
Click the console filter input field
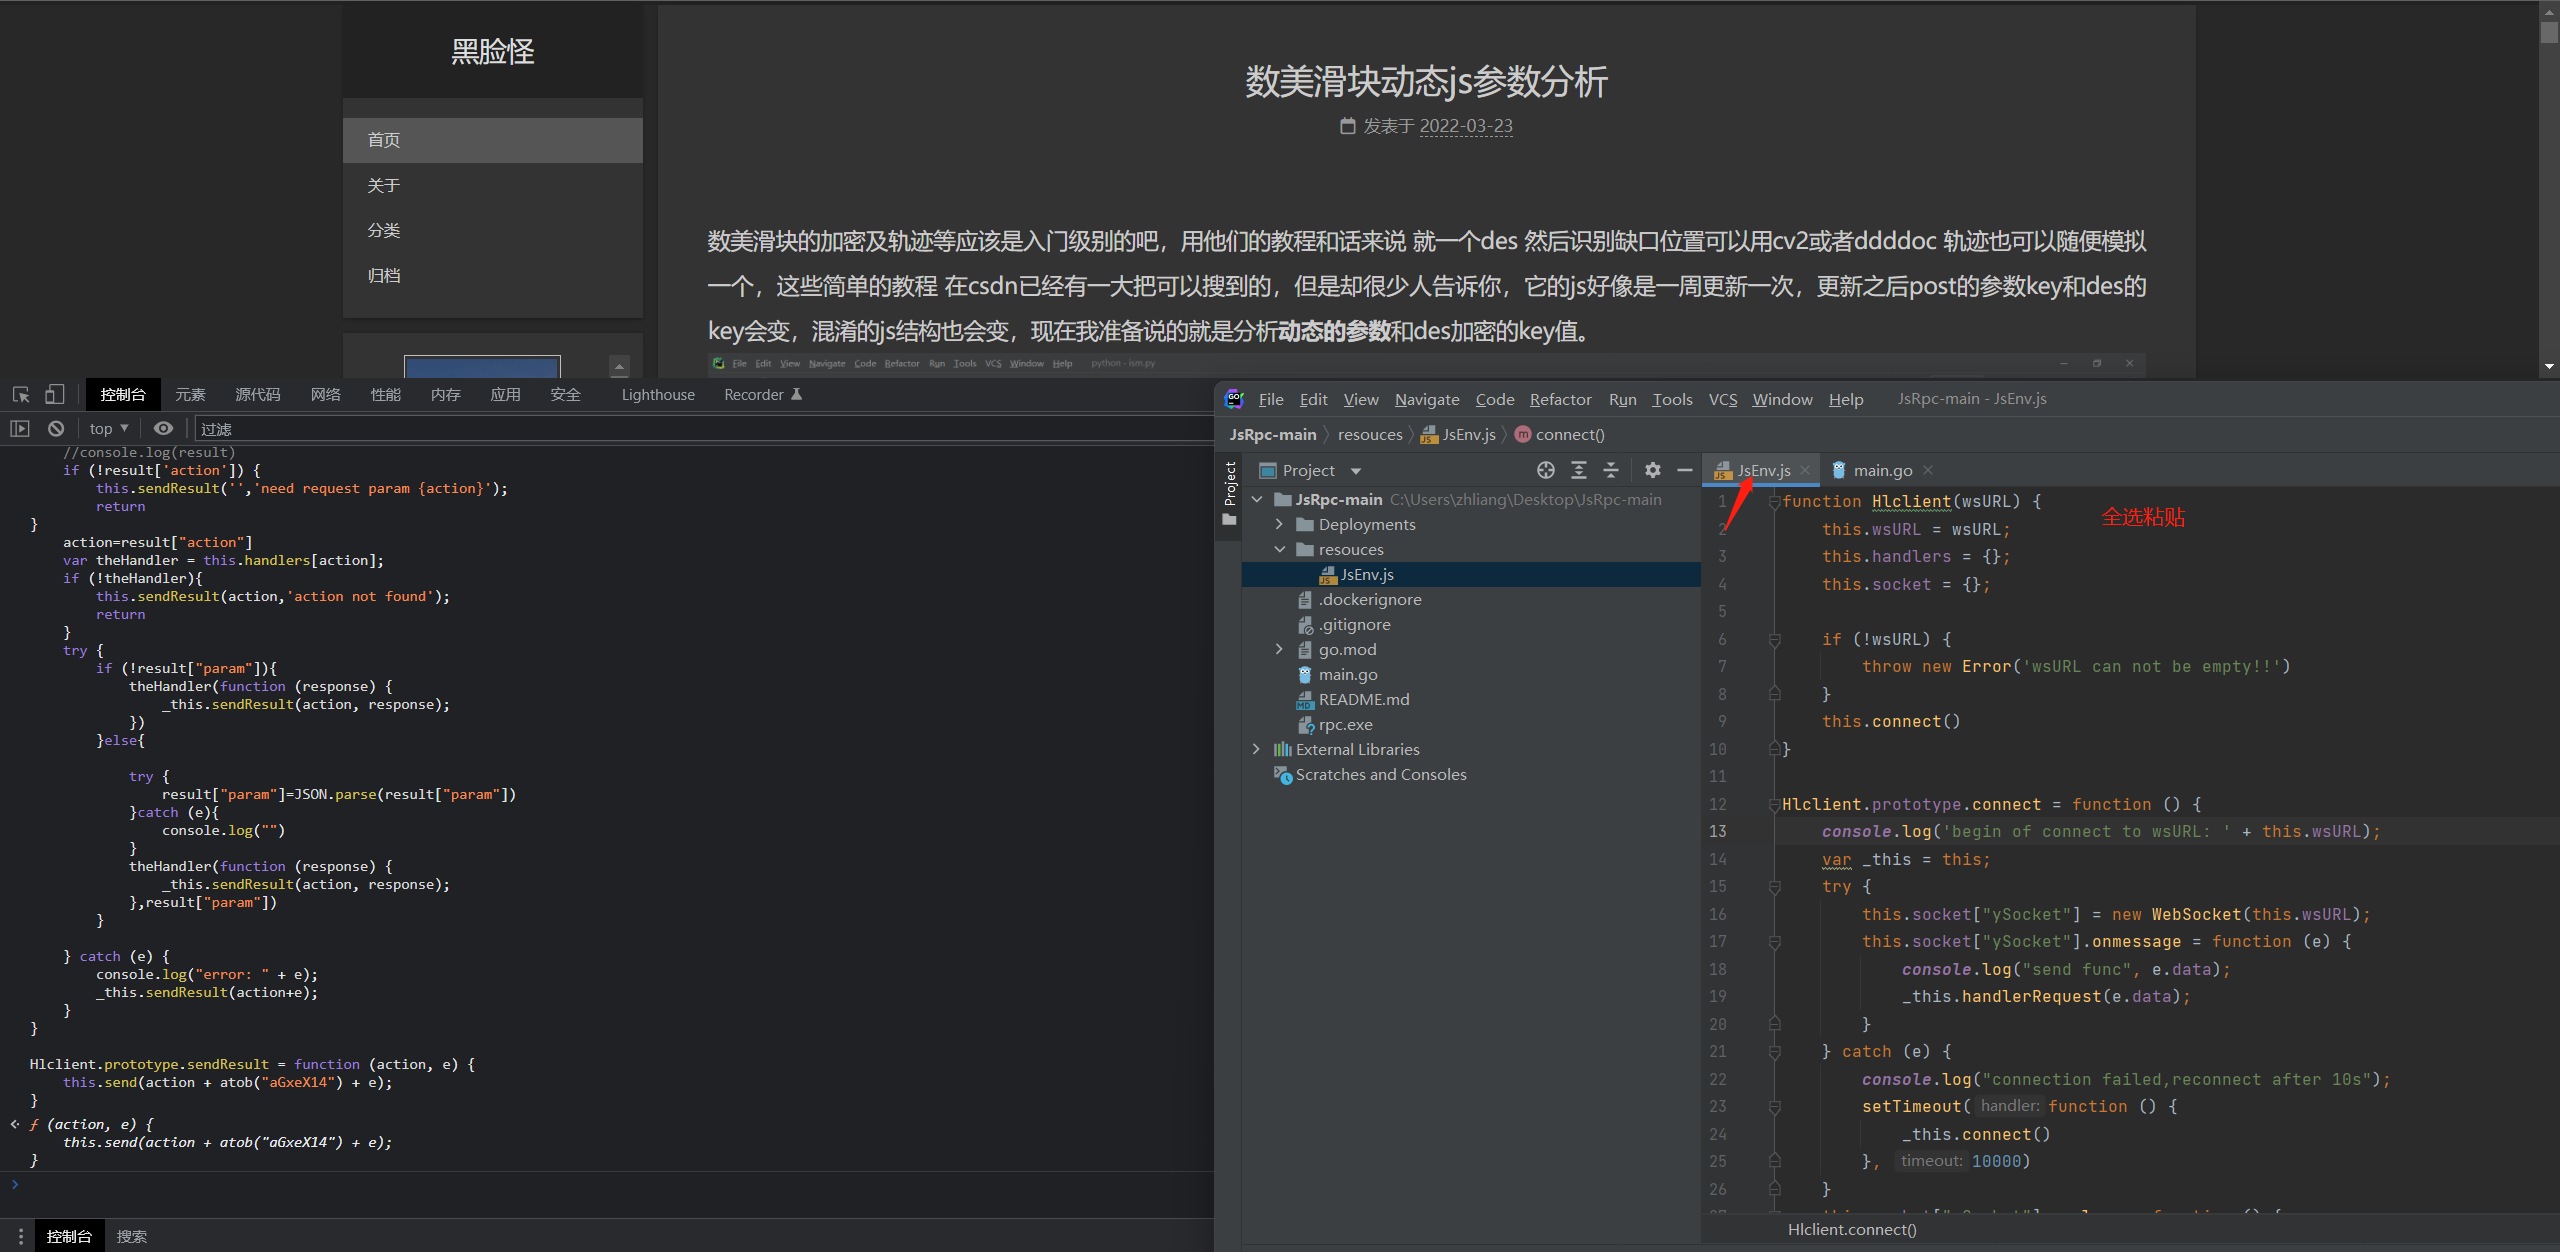[700, 428]
